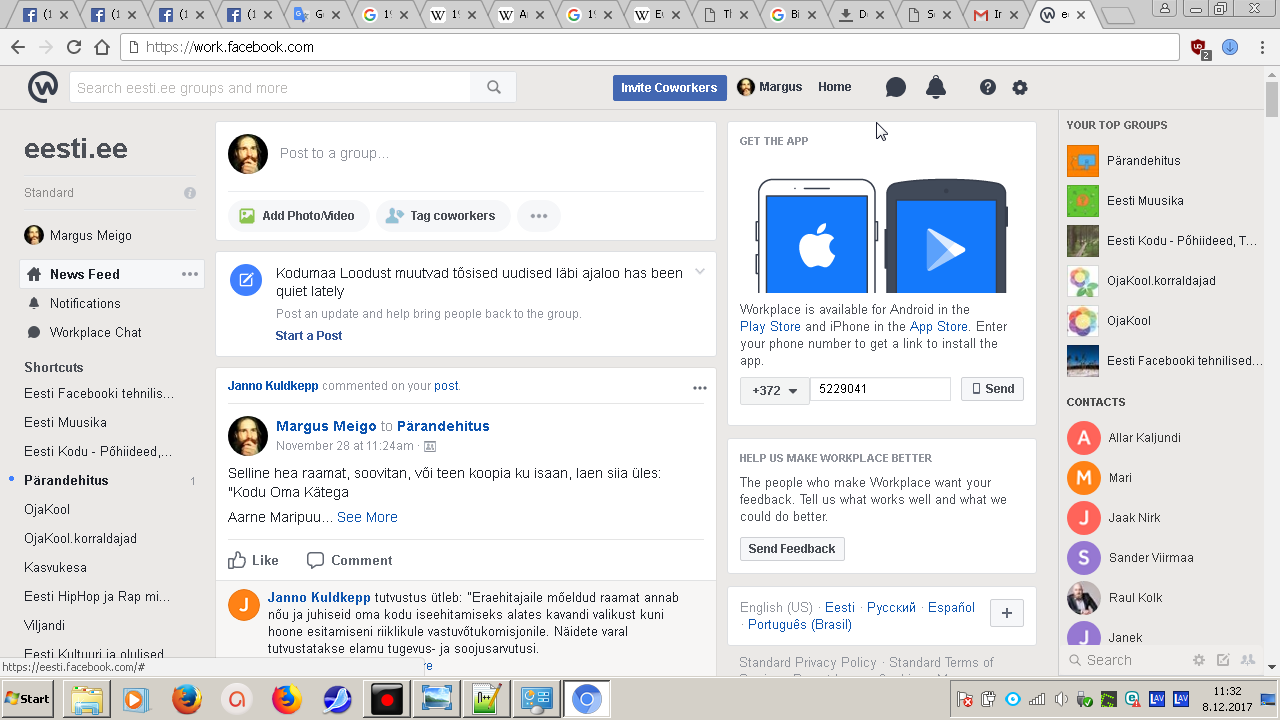
Task: Open post options ellipsis on Janno's comment story
Action: click(700, 388)
